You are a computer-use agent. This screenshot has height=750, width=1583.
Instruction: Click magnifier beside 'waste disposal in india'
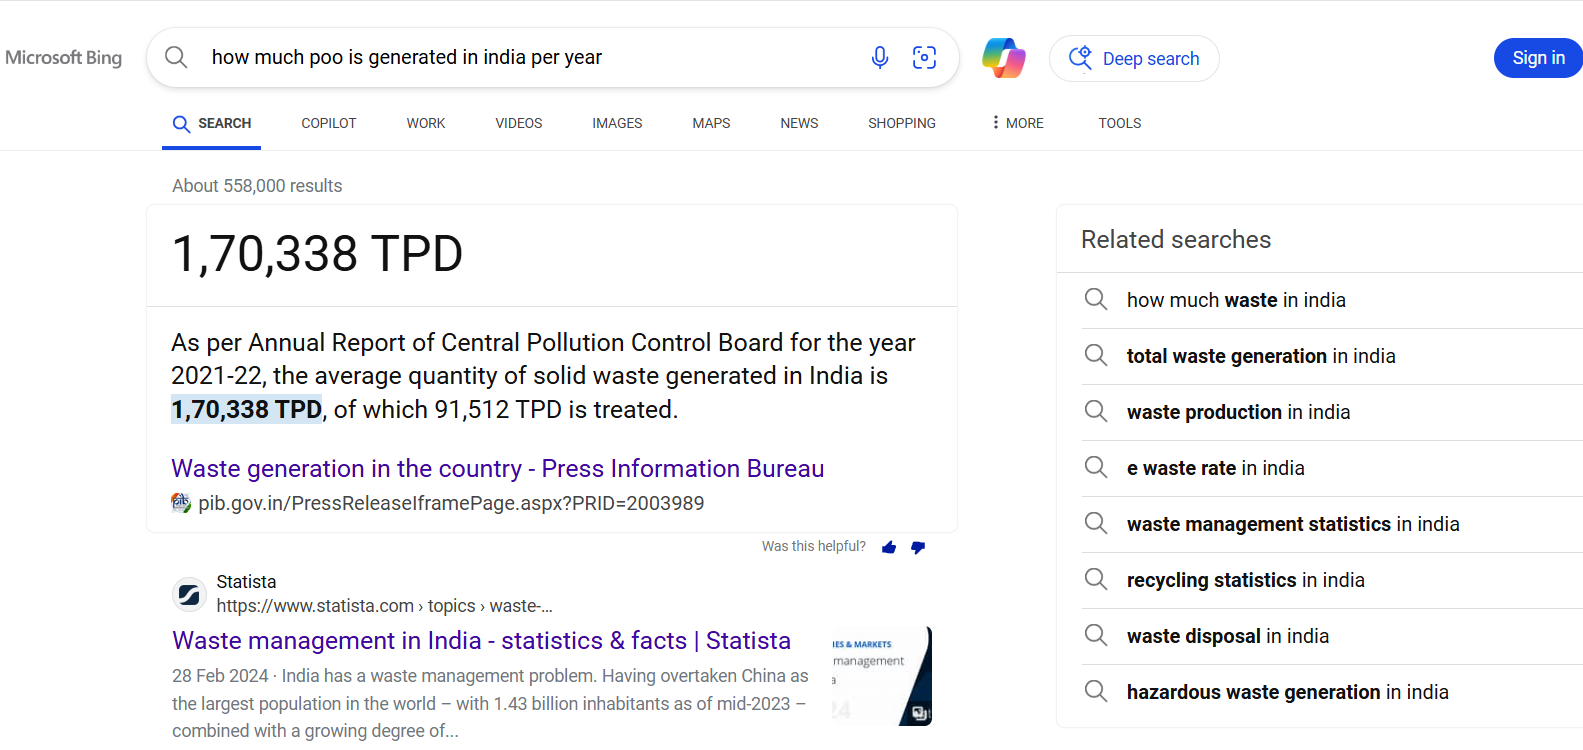1096,635
